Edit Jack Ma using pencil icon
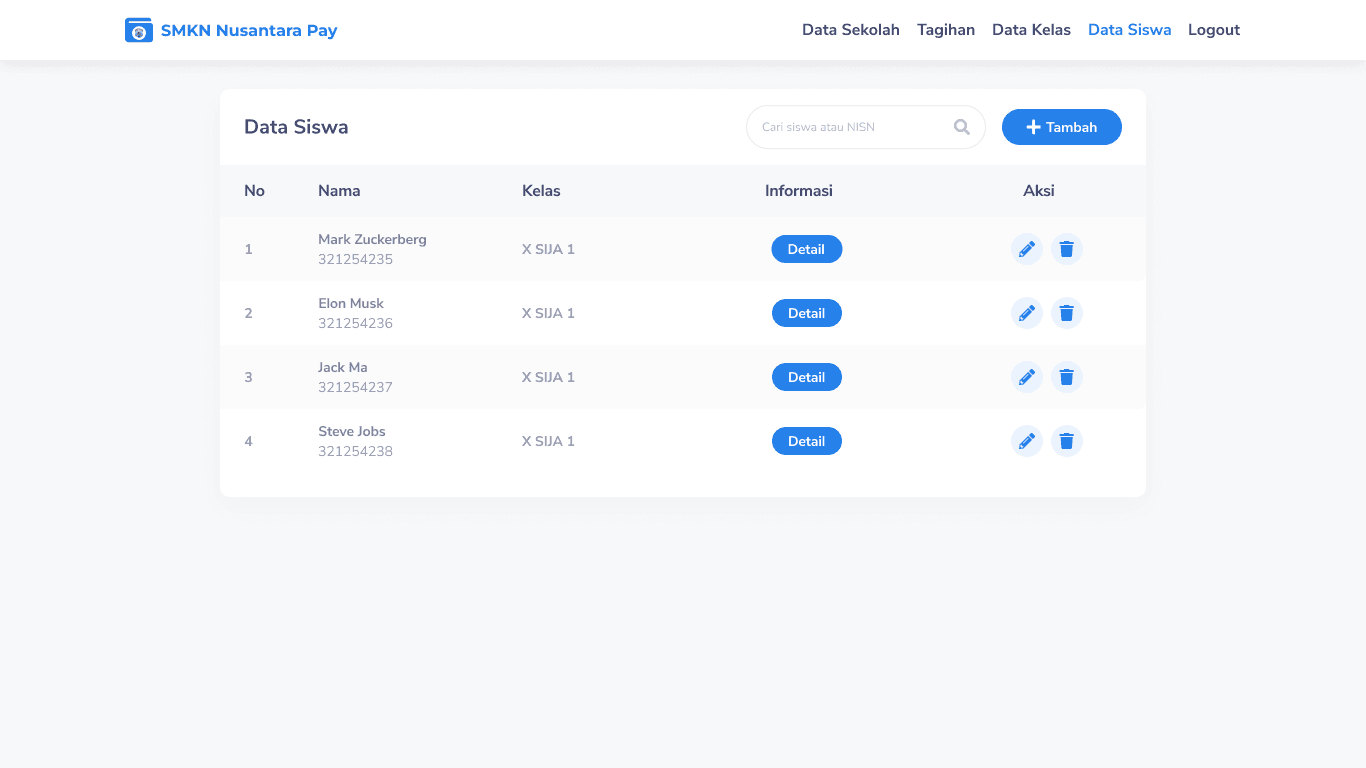This screenshot has height=768, width=1366. coord(1027,377)
